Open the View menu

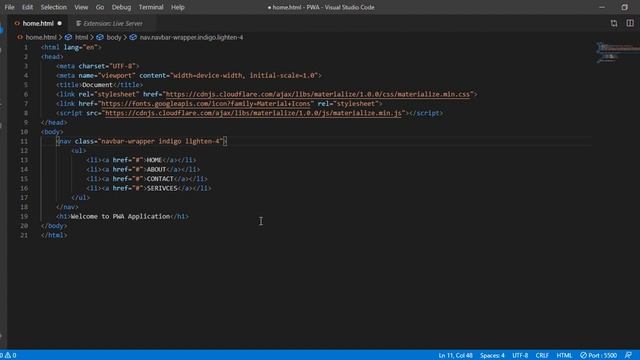pos(81,7)
